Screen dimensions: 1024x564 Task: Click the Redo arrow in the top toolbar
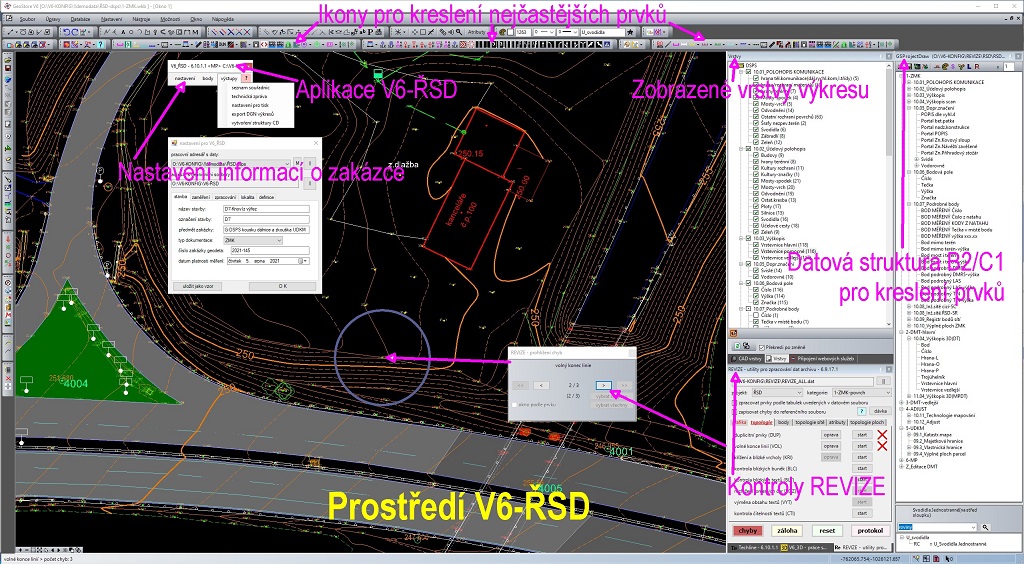[76, 32]
